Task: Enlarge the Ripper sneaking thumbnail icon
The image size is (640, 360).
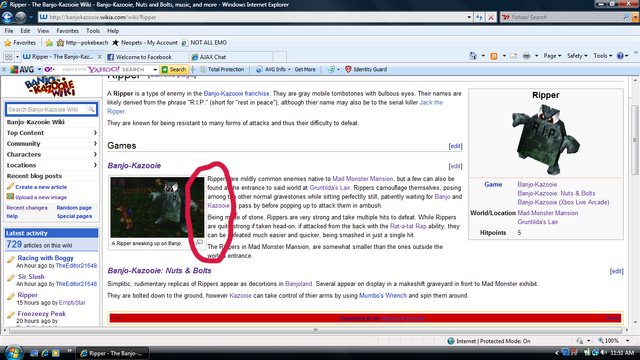Action: [x=199, y=242]
